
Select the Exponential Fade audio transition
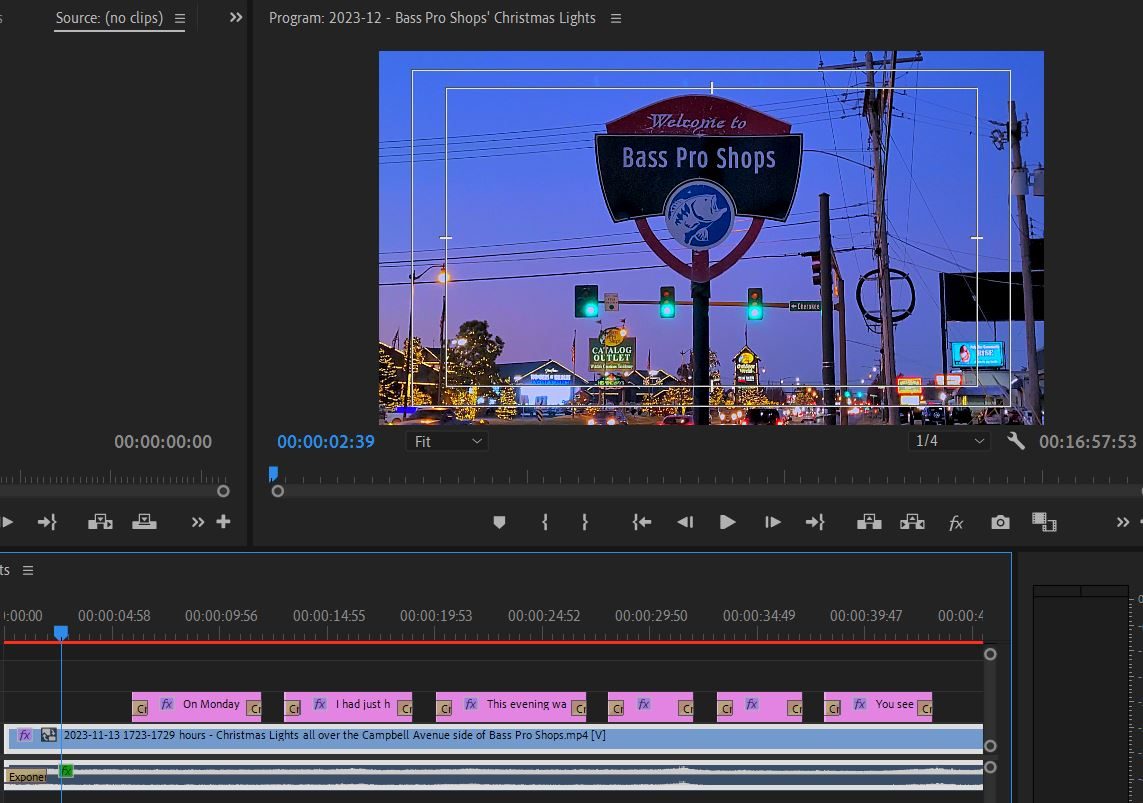tap(27, 777)
